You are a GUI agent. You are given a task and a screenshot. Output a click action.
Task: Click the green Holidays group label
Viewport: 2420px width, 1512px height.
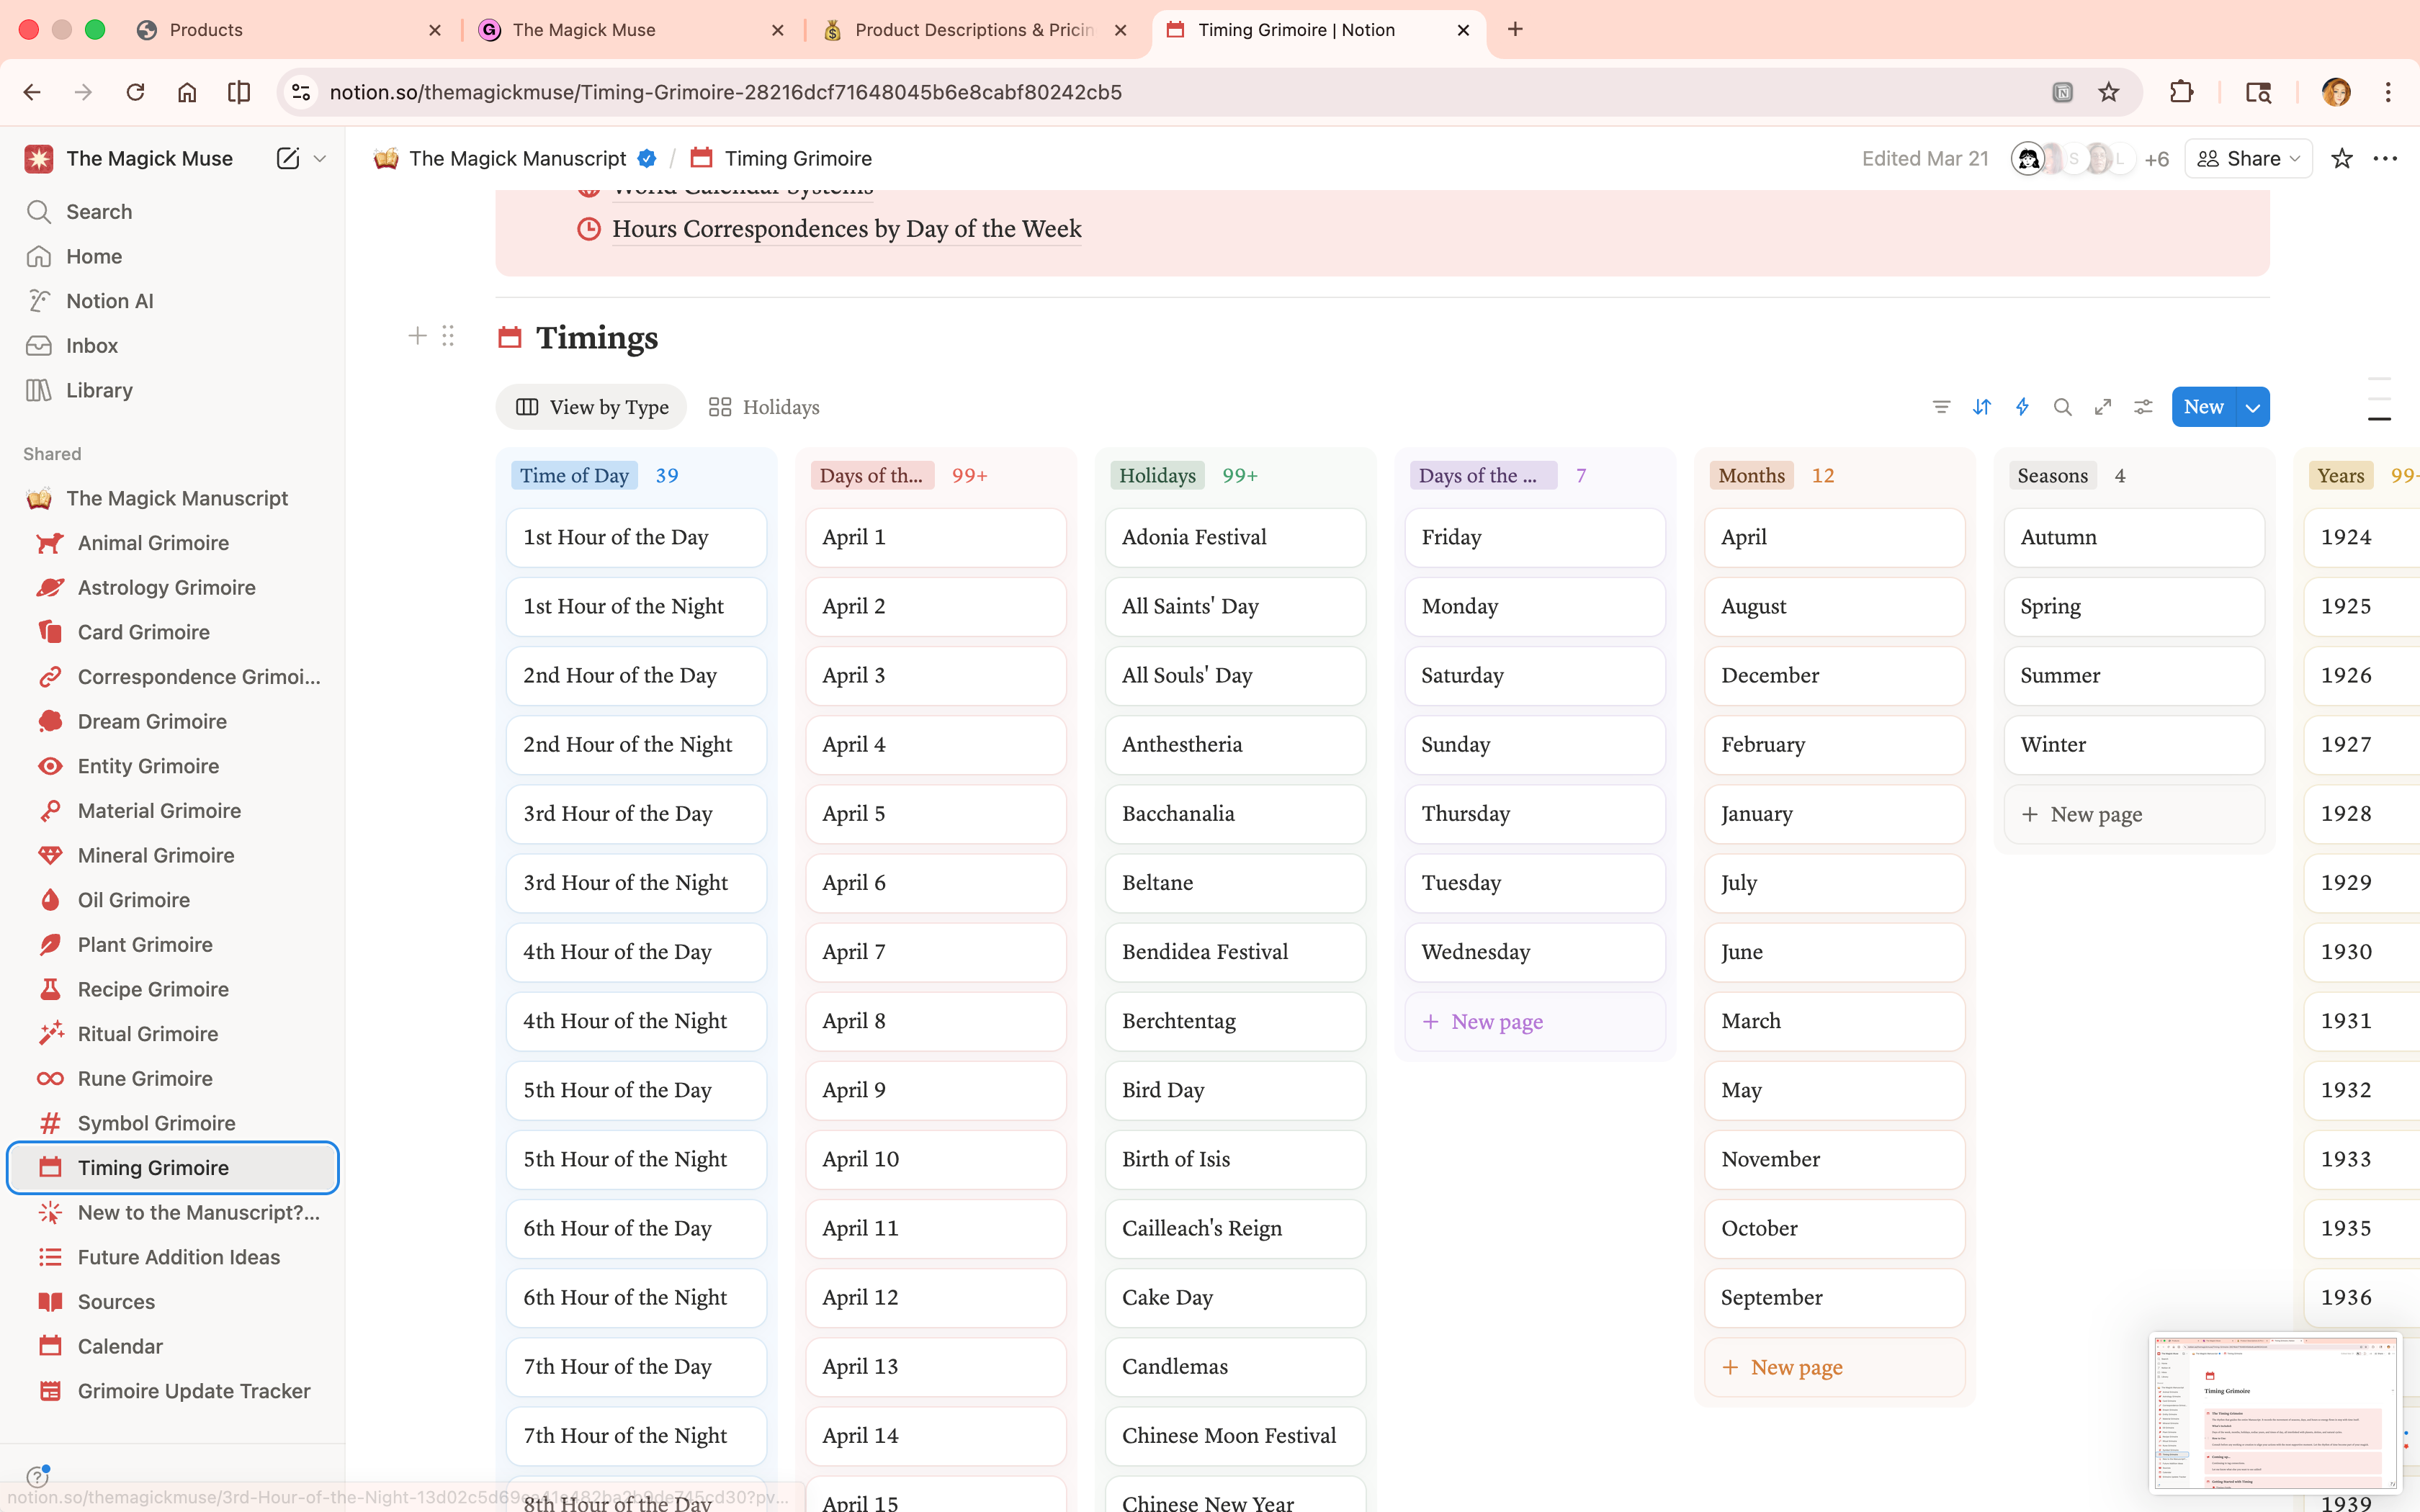click(x=1157, y=475)
